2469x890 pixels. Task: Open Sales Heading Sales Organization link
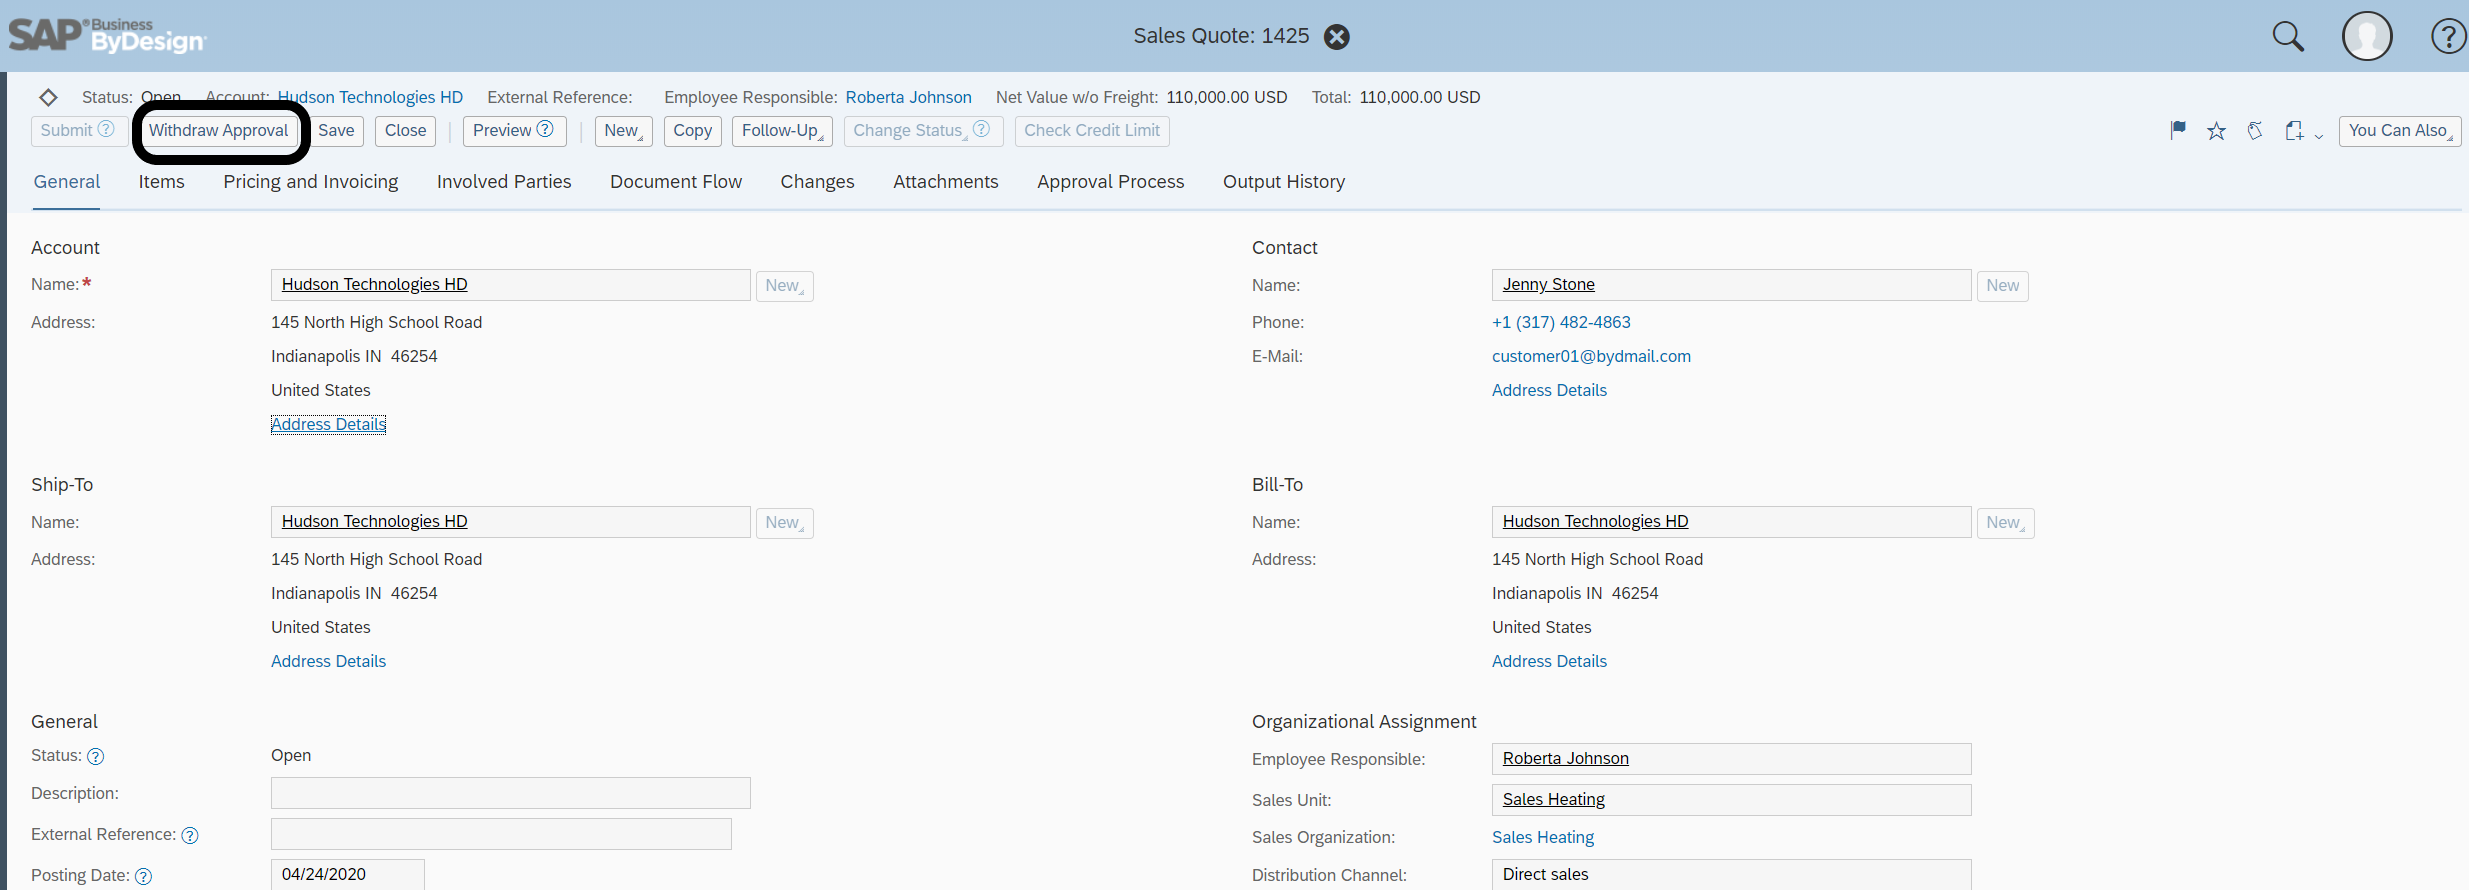click(x=1543, y=837)
